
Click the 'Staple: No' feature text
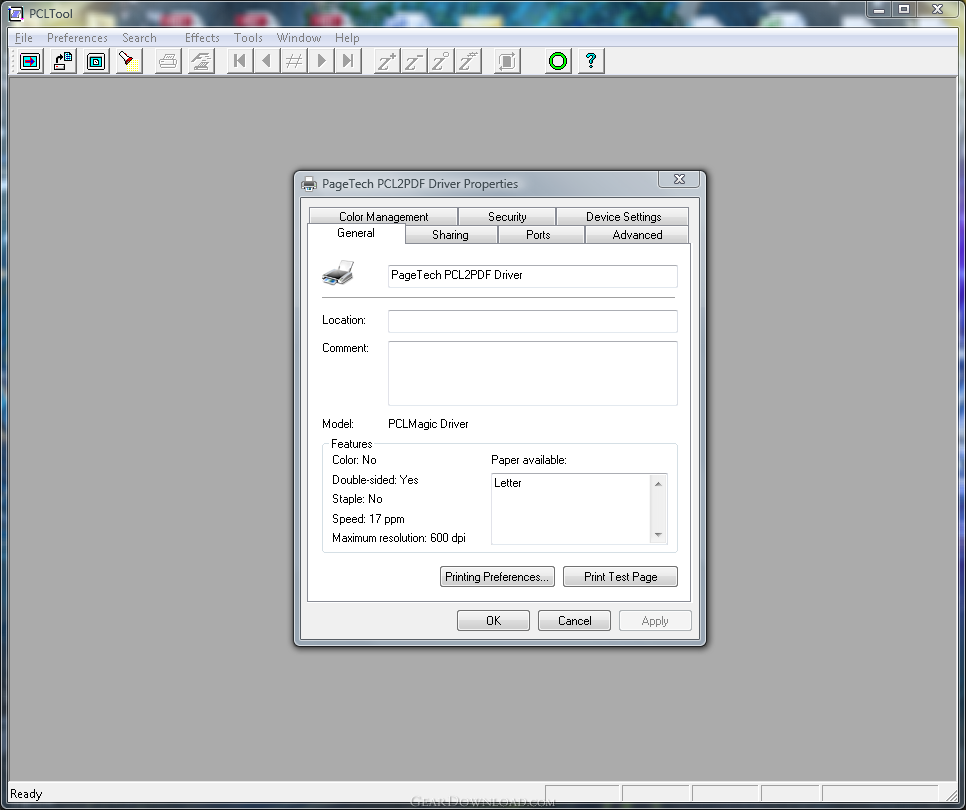point(357,499)
